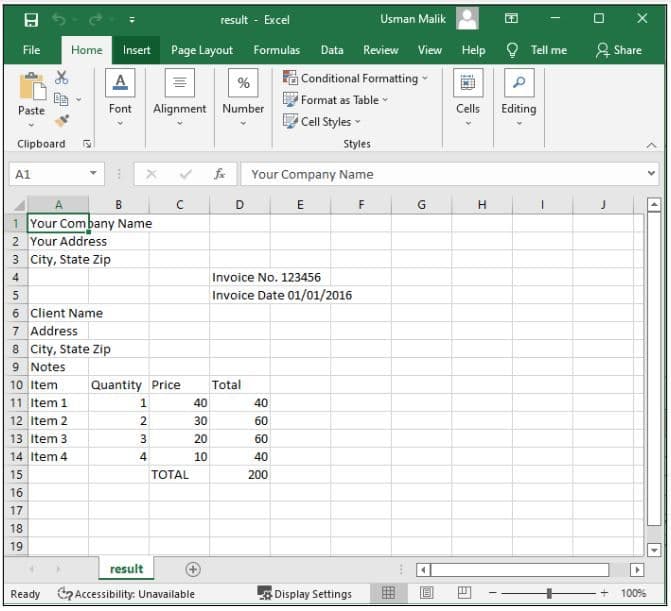Click the Insert Function fx icon
The height and width of the screenshot is (611, 671).
tap(219, 174)
